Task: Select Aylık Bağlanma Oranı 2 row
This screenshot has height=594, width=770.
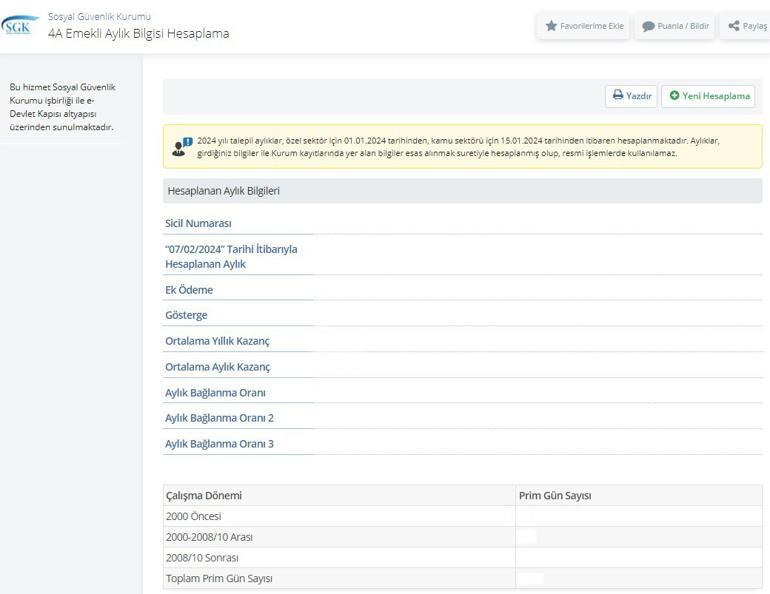Action: [x=219, y=418]
